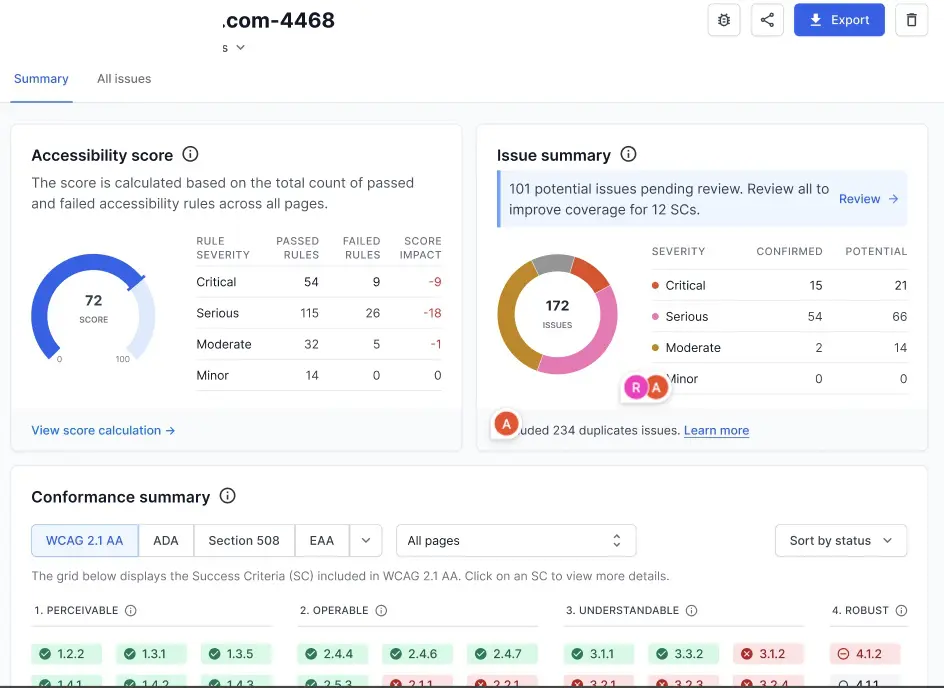Open success criterion 4.1.2
The width and height of the screenshot is (944, 688).
pos(865,654)
